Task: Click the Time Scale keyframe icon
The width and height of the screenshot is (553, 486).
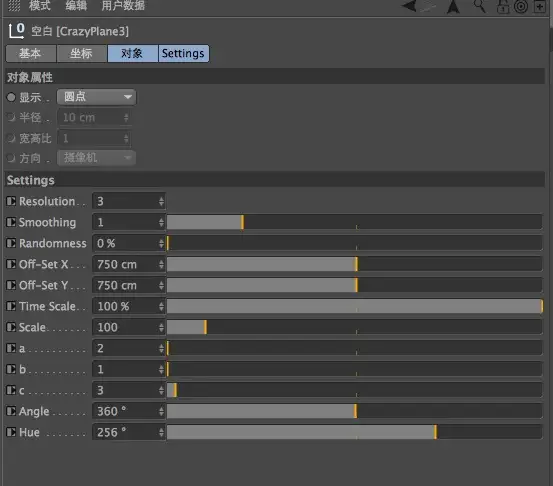Action: click(x=11, y=306)
